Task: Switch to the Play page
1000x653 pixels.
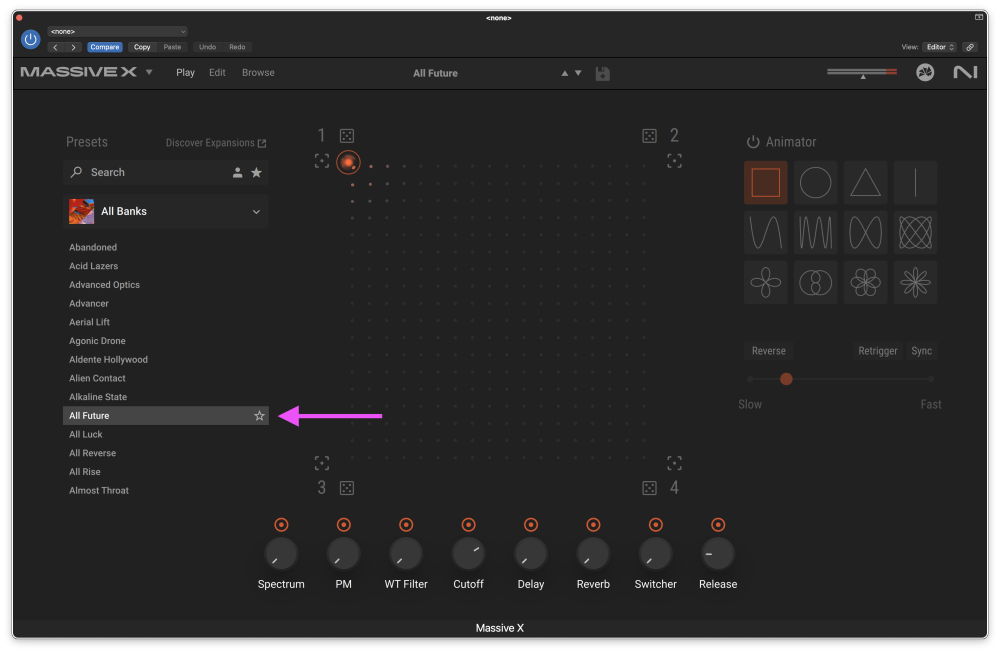Action: 186,73
